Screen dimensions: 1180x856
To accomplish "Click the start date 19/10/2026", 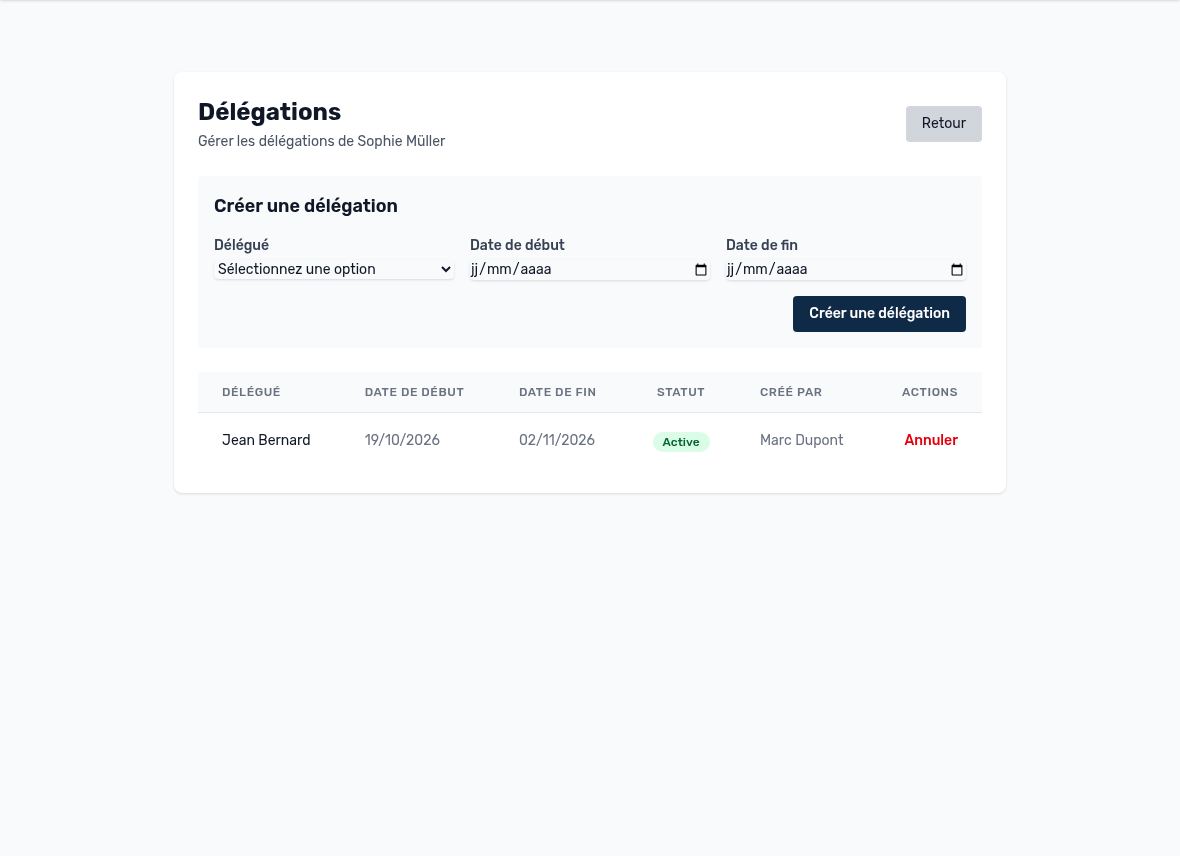I will point(402,440).
